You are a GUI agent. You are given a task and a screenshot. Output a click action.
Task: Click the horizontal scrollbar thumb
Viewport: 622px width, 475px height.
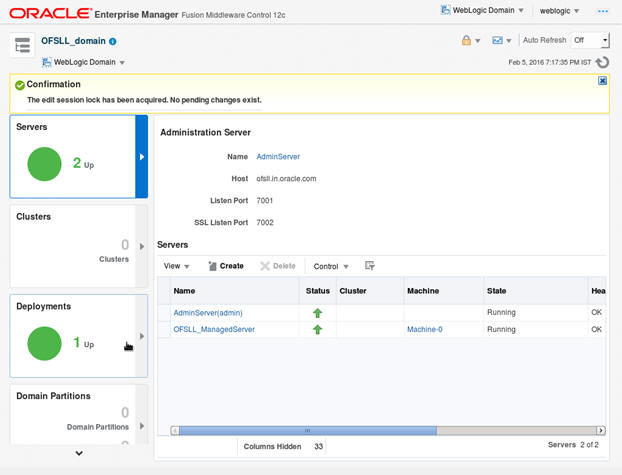click(x=308, y=431)
